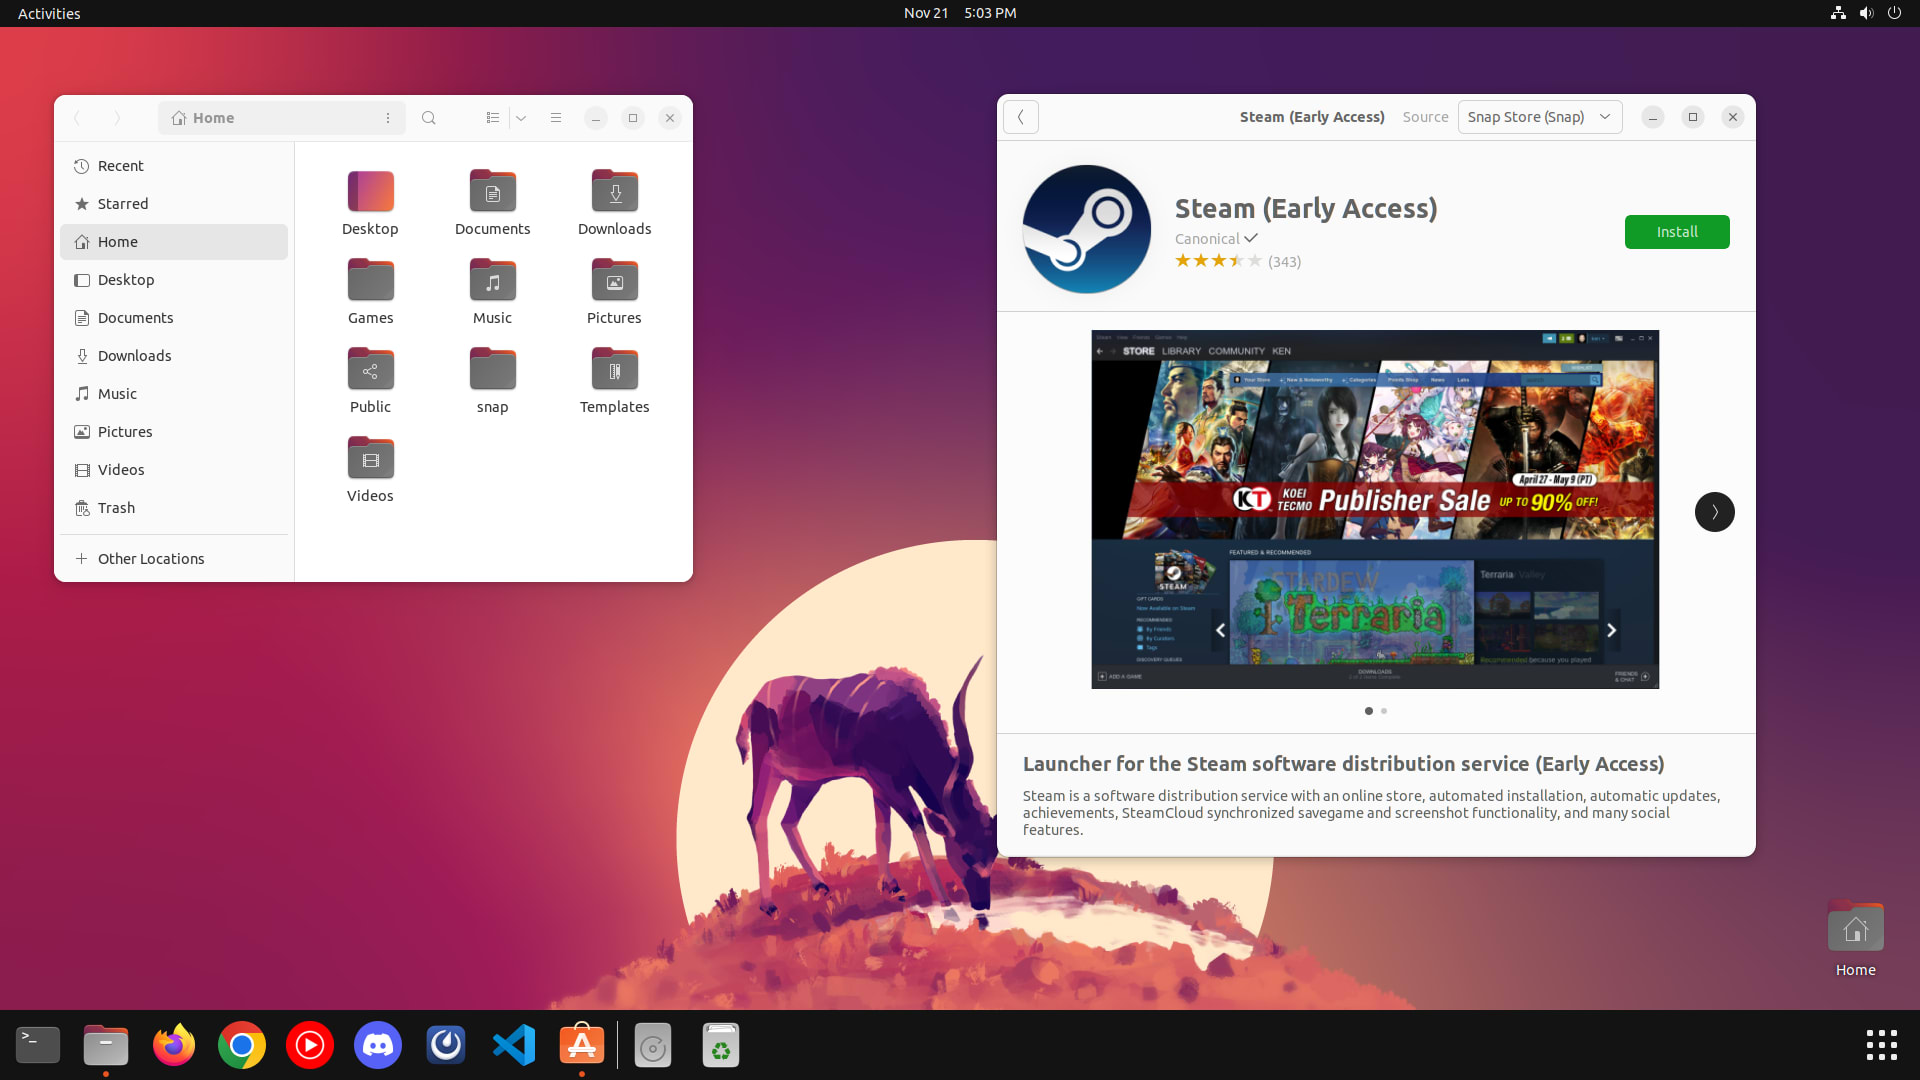Install Steam (Early Access)
The image size is (1920, 1080).
1677,232
